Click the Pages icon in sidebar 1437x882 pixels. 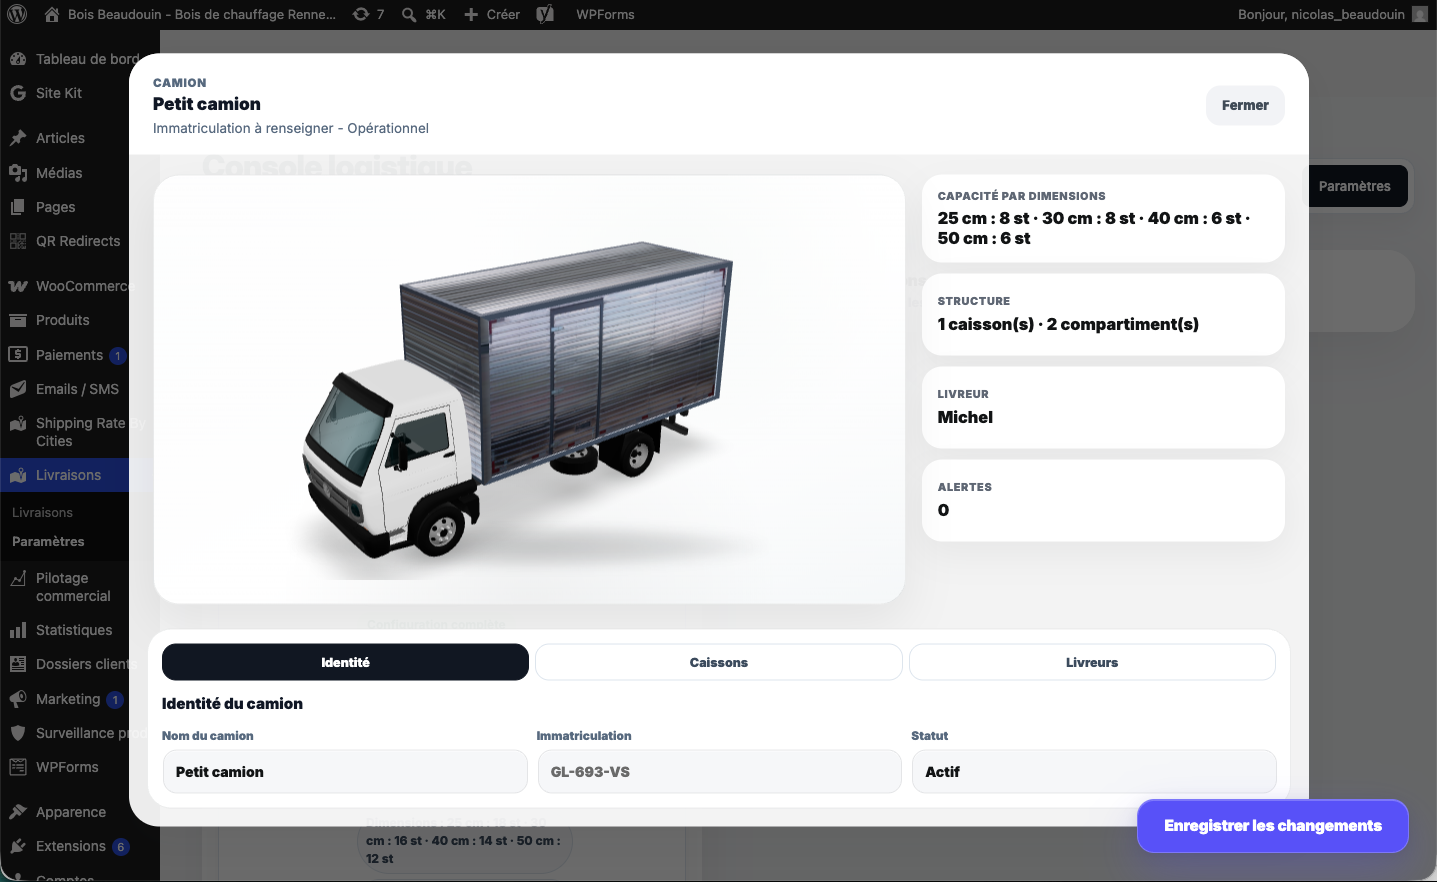18,207
